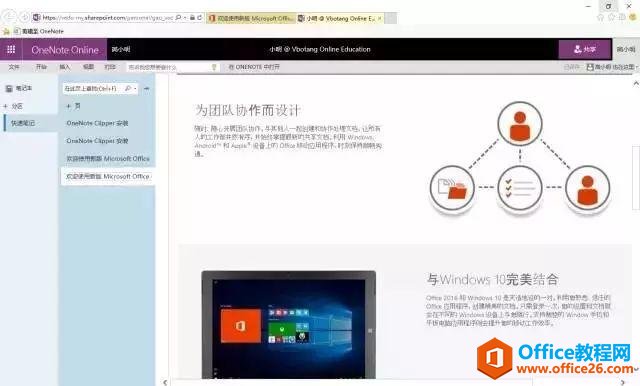
Task: Open the 开始 ribbon tab
Action: pos(41,67)
